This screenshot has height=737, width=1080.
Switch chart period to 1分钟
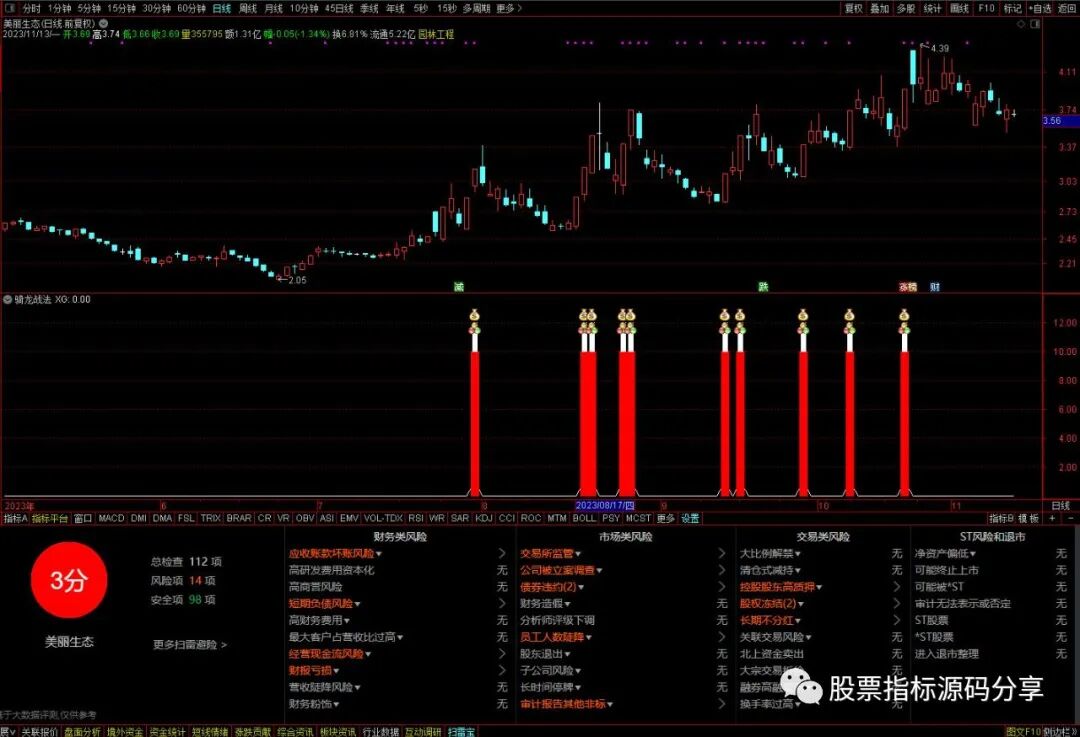pos(59,8)
